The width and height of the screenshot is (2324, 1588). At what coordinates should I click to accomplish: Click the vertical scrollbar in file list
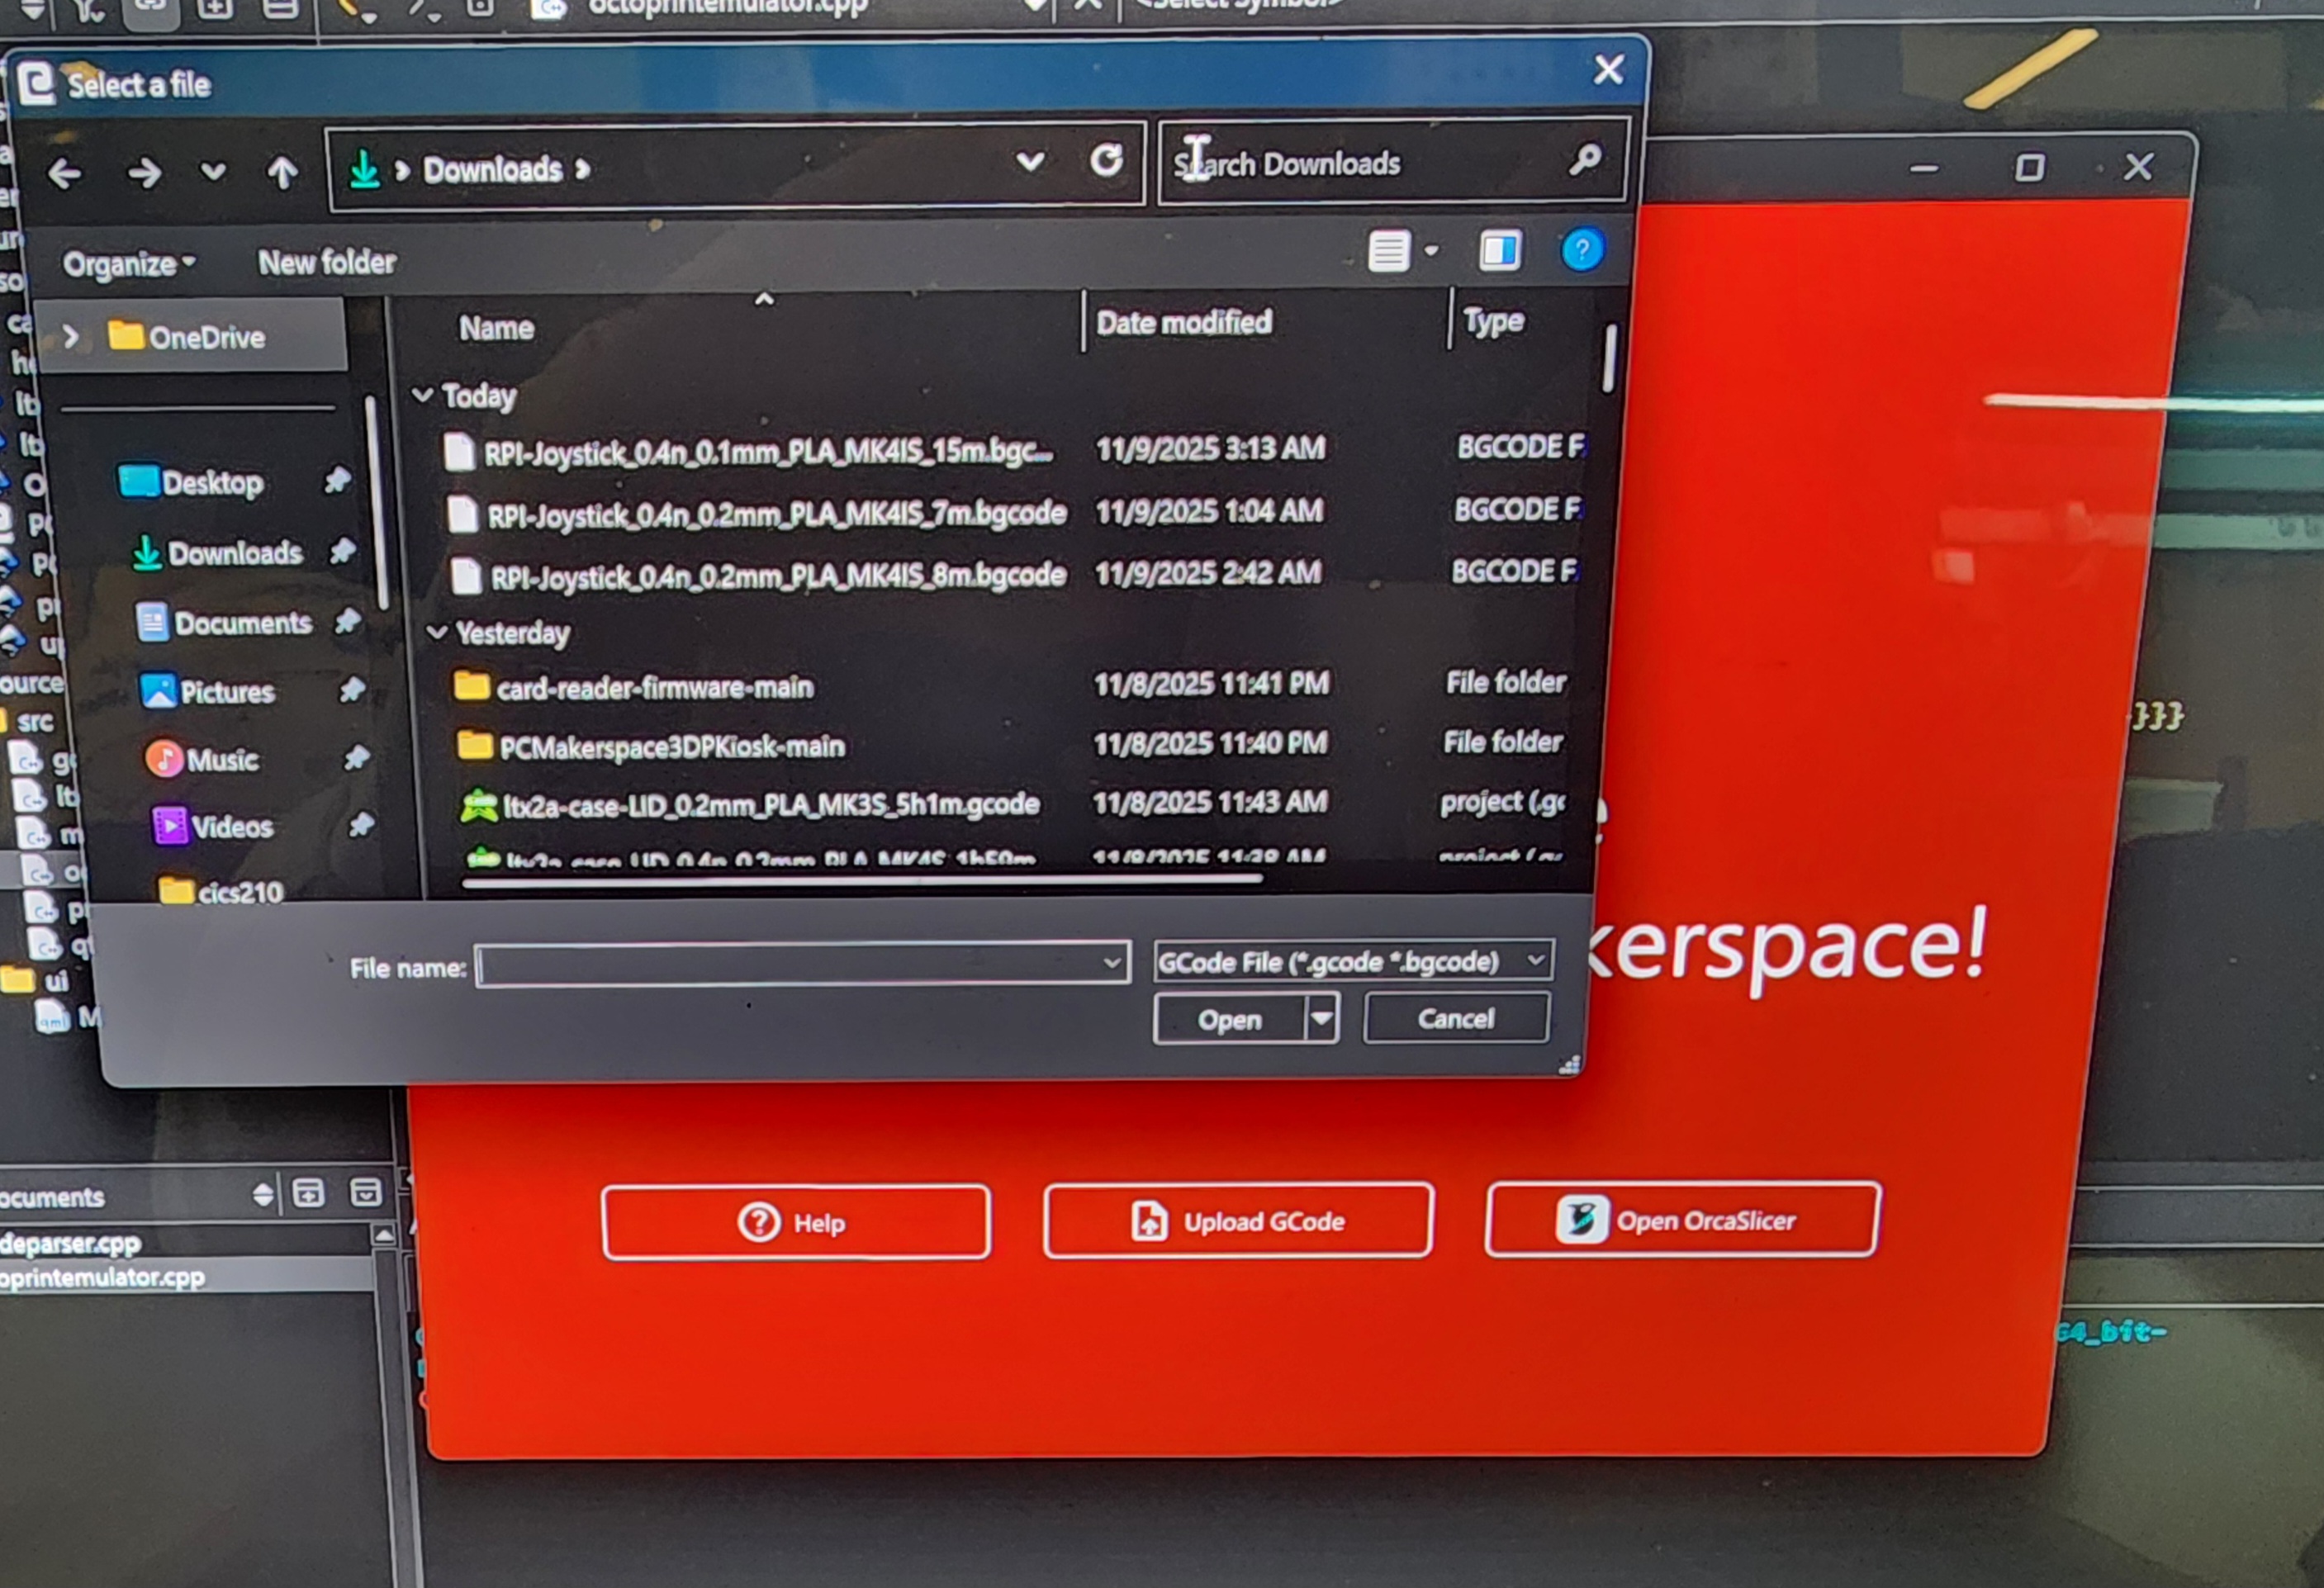point(1608,358)
